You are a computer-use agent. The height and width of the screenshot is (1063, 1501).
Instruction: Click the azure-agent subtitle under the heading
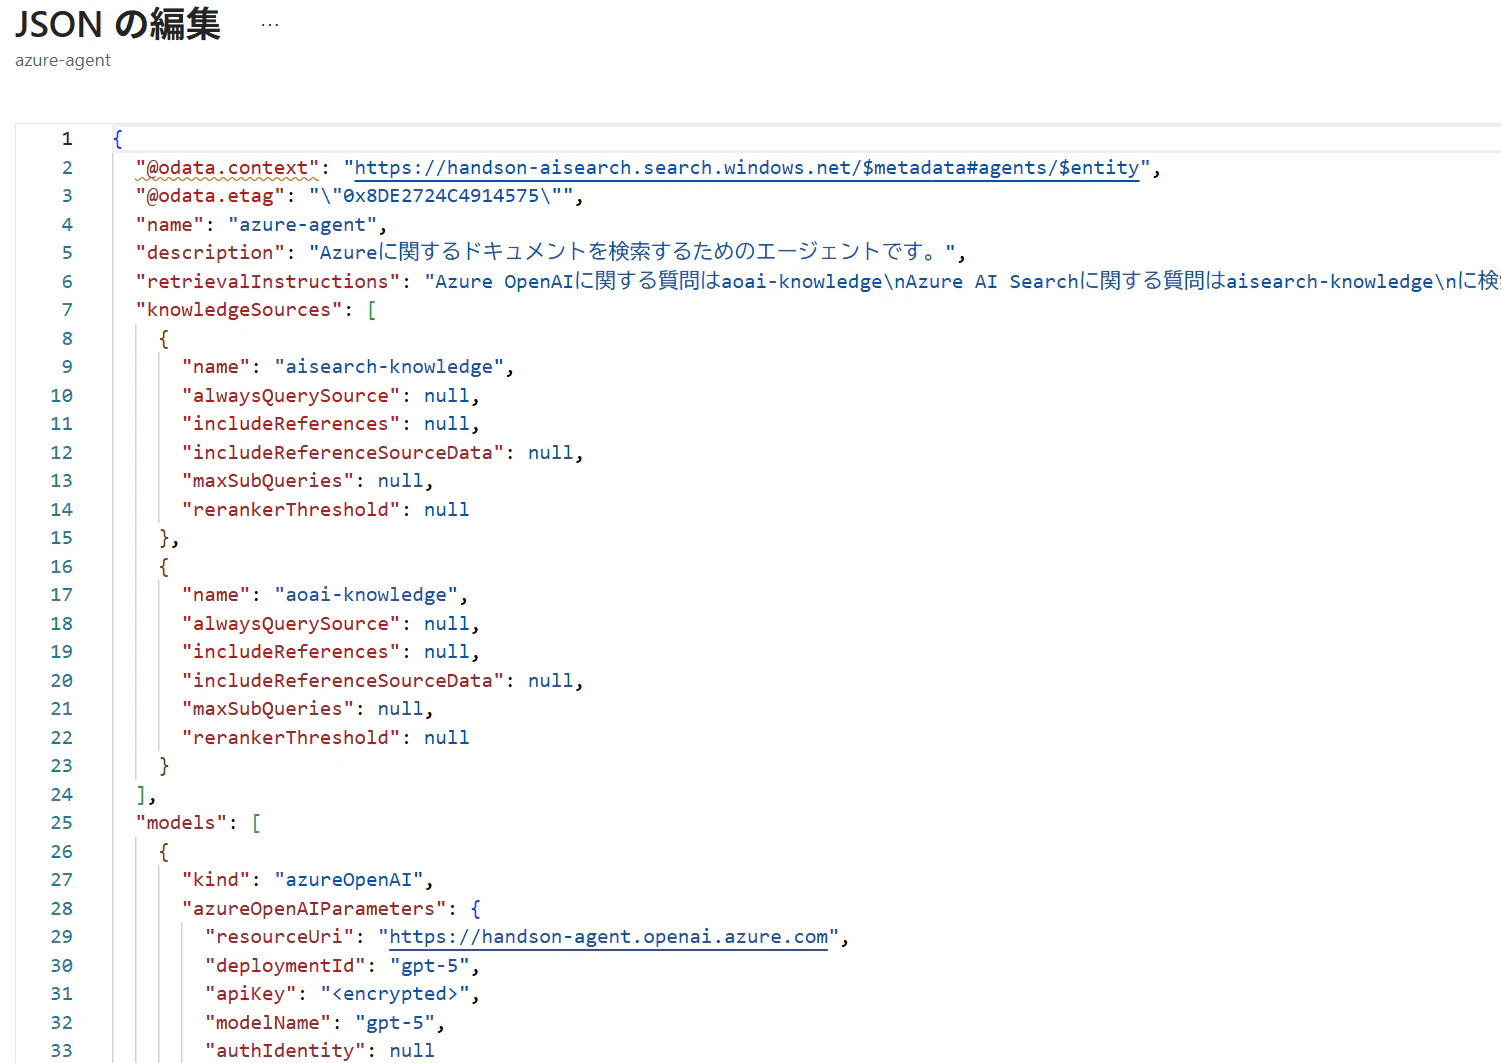point(63,60)
